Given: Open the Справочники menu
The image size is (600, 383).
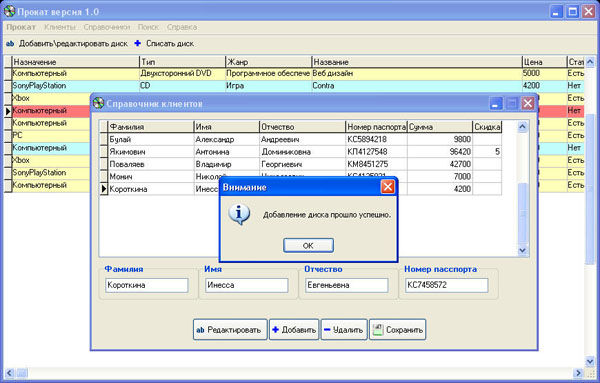Looking at the screenshot, I should pos(107,27).
